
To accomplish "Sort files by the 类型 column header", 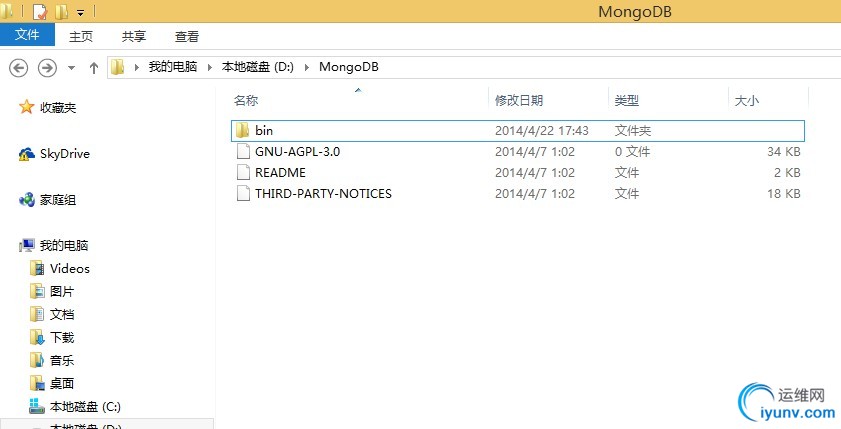I will coord(626,100).
